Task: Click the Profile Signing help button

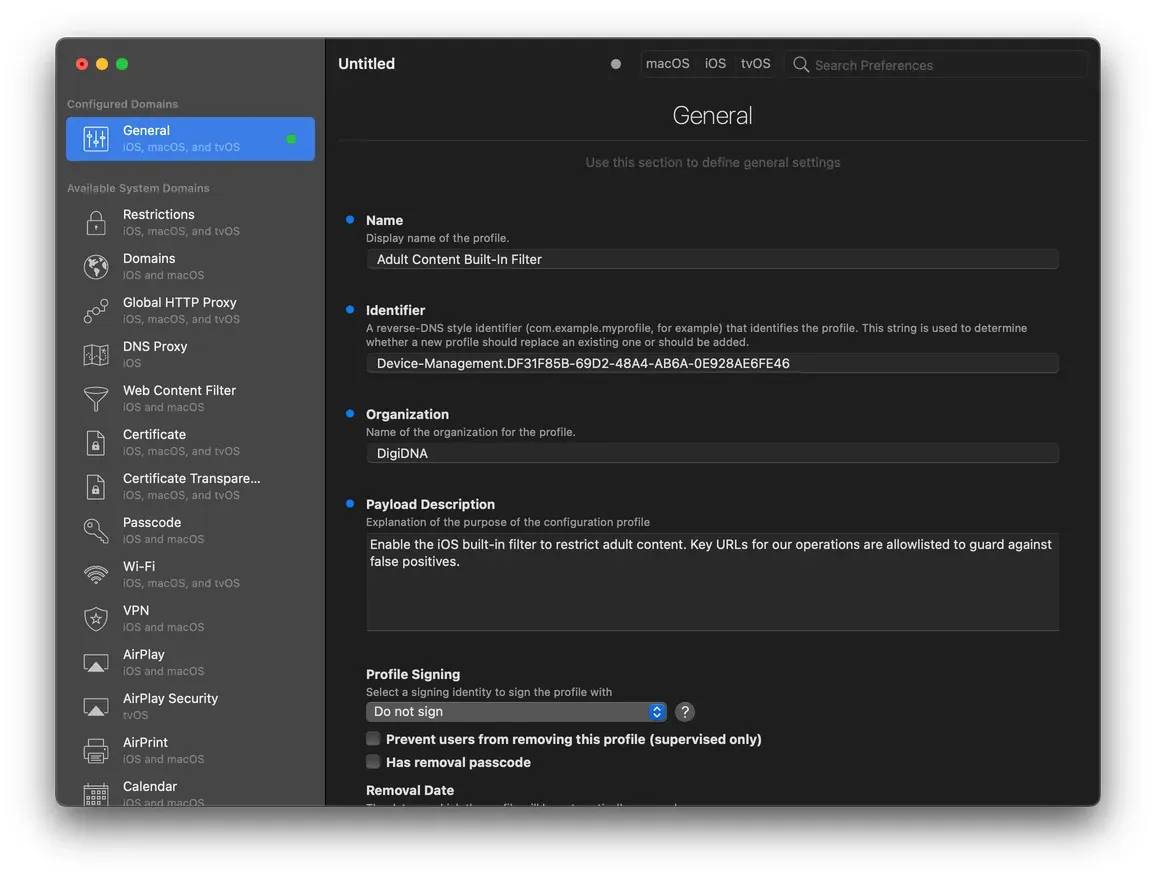Action: (684, 711)
